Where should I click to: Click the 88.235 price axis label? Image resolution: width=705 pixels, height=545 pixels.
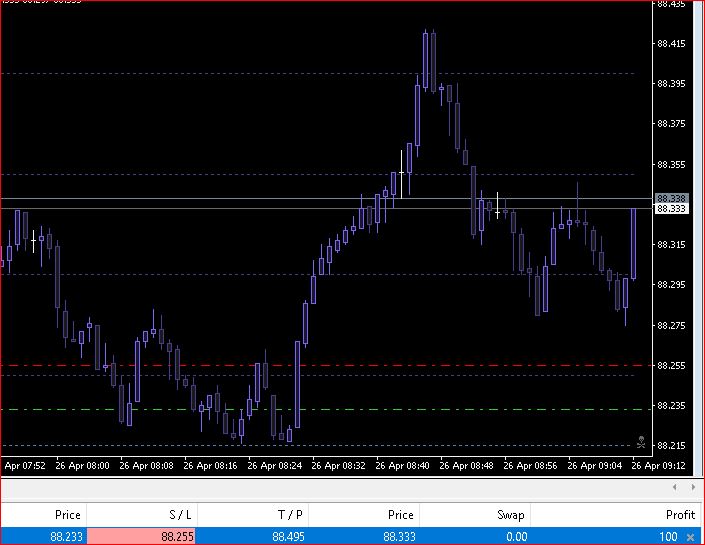click(x=672, y=406)
